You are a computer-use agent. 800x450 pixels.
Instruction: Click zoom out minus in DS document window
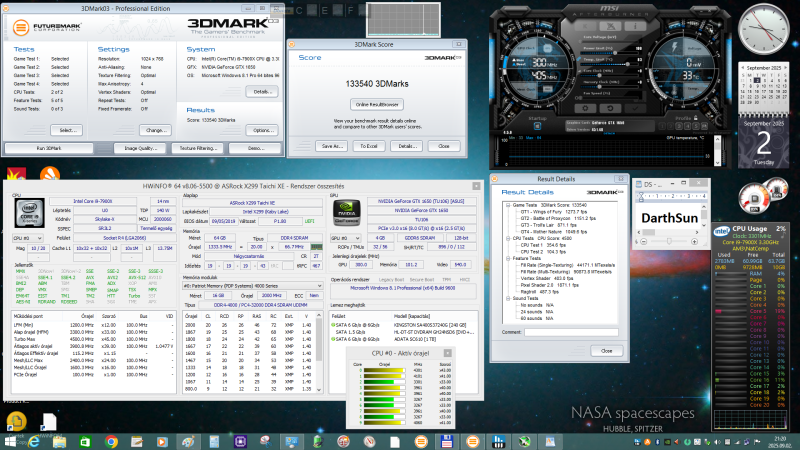644,241
